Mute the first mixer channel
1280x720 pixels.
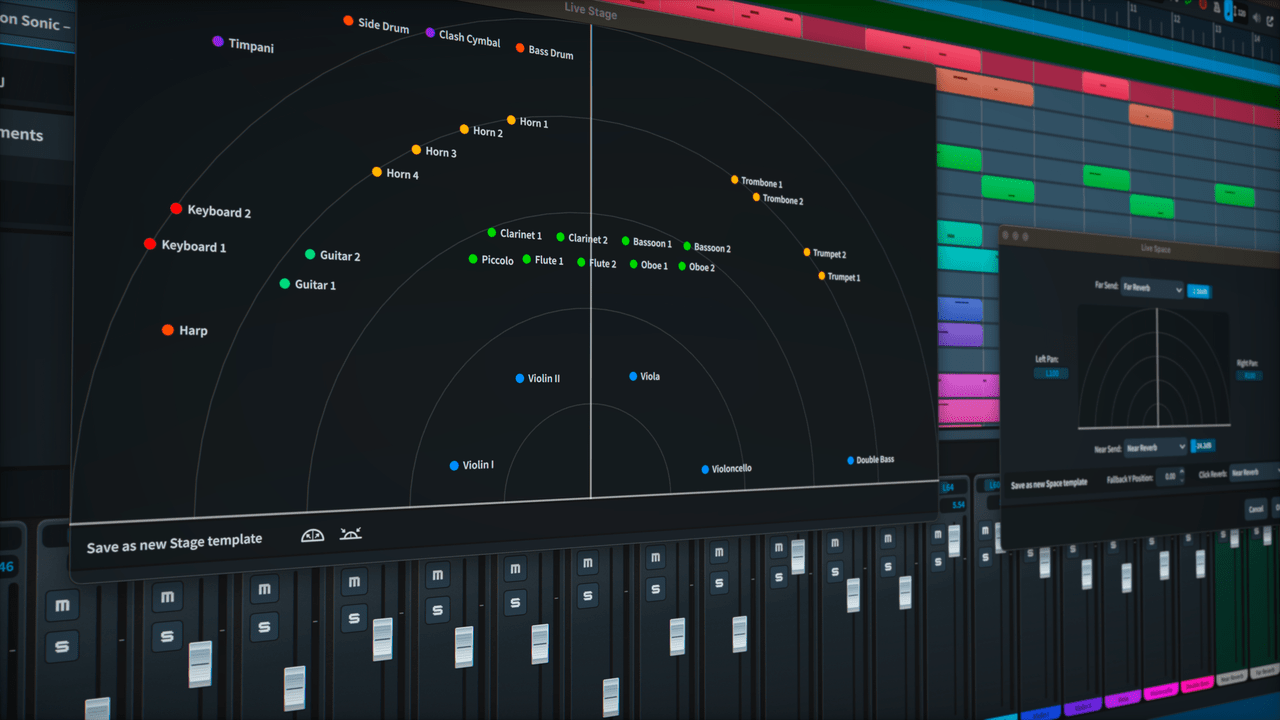coord(62,605)
